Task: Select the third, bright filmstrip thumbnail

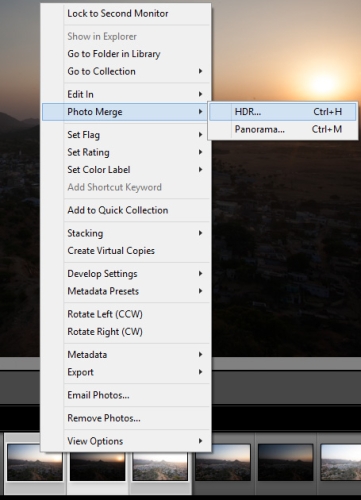Action: click(160, 466)
